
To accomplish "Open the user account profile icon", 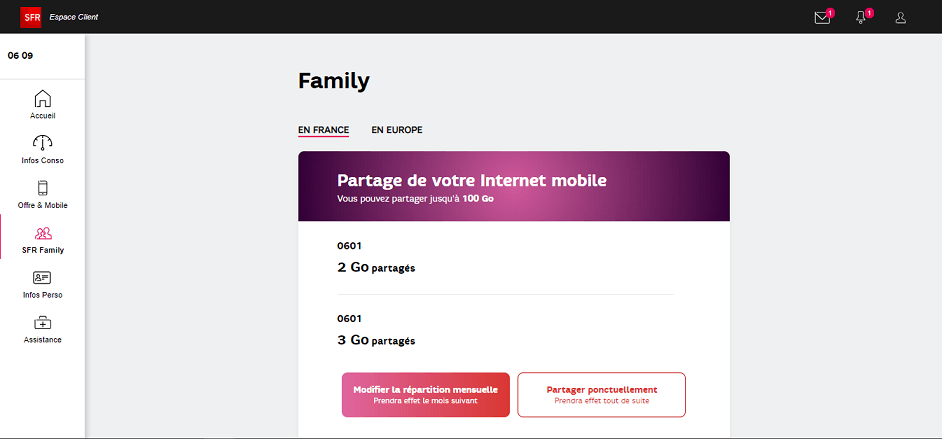I will [900, 17].
